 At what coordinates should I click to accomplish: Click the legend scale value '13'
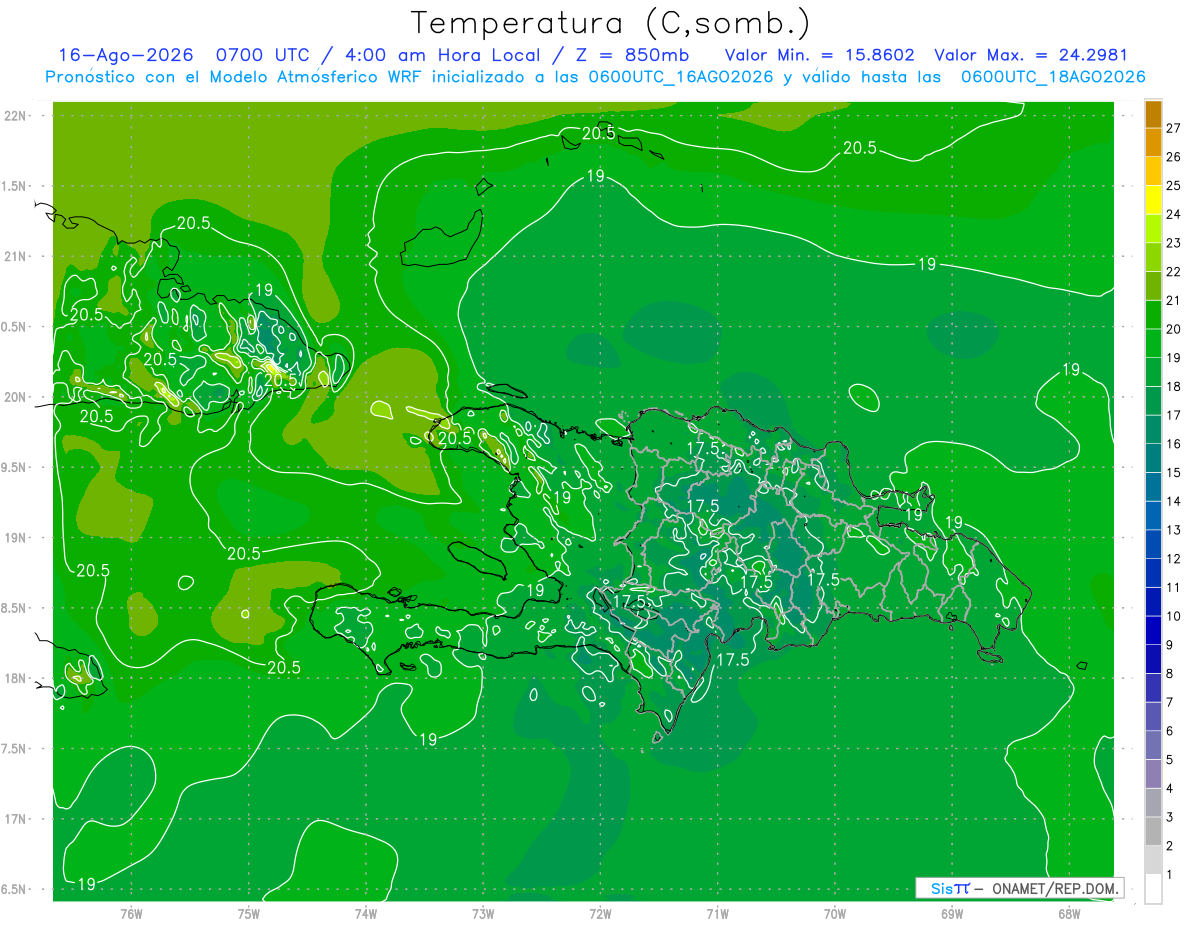pos(1173,530)
